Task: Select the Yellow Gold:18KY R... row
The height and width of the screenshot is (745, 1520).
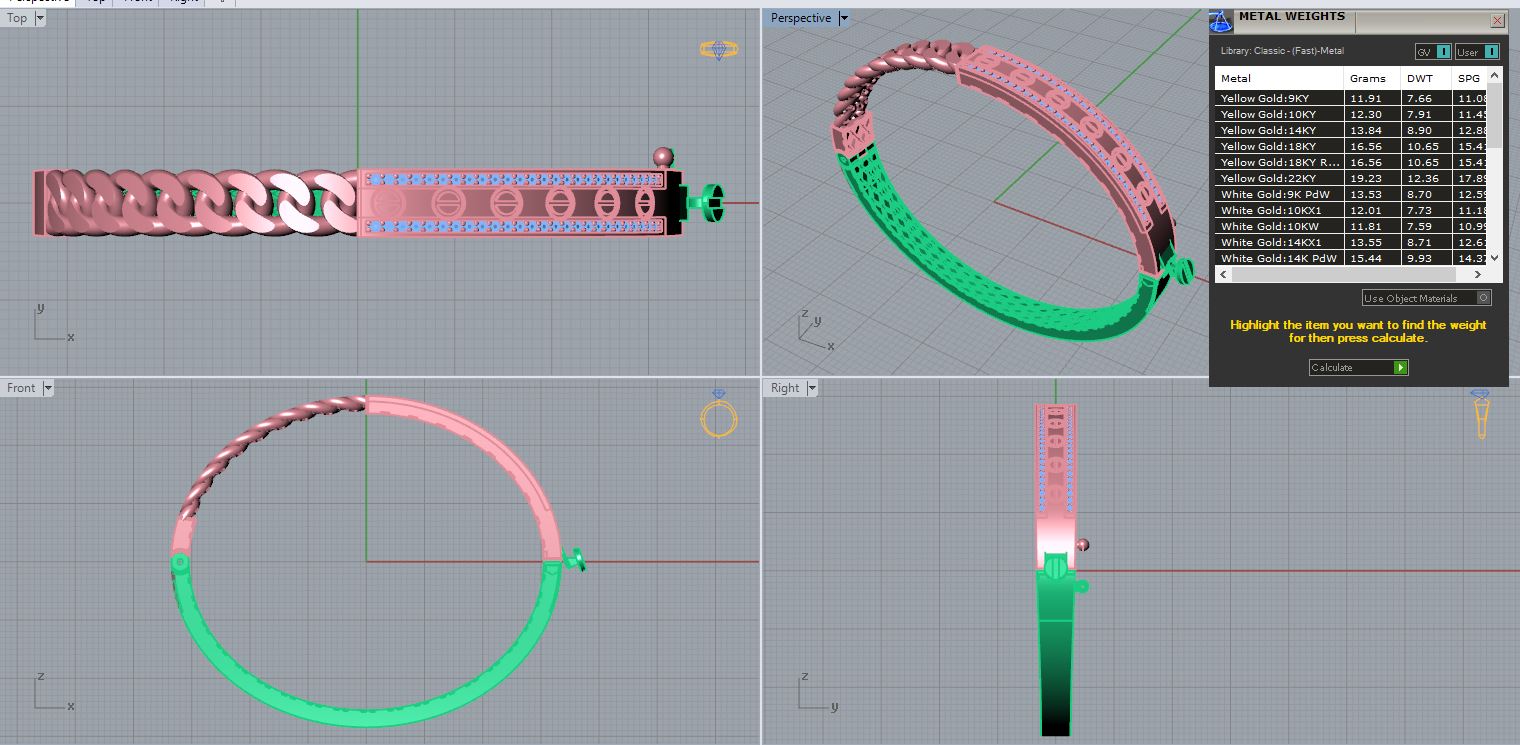Action: tap(1351, 162)
